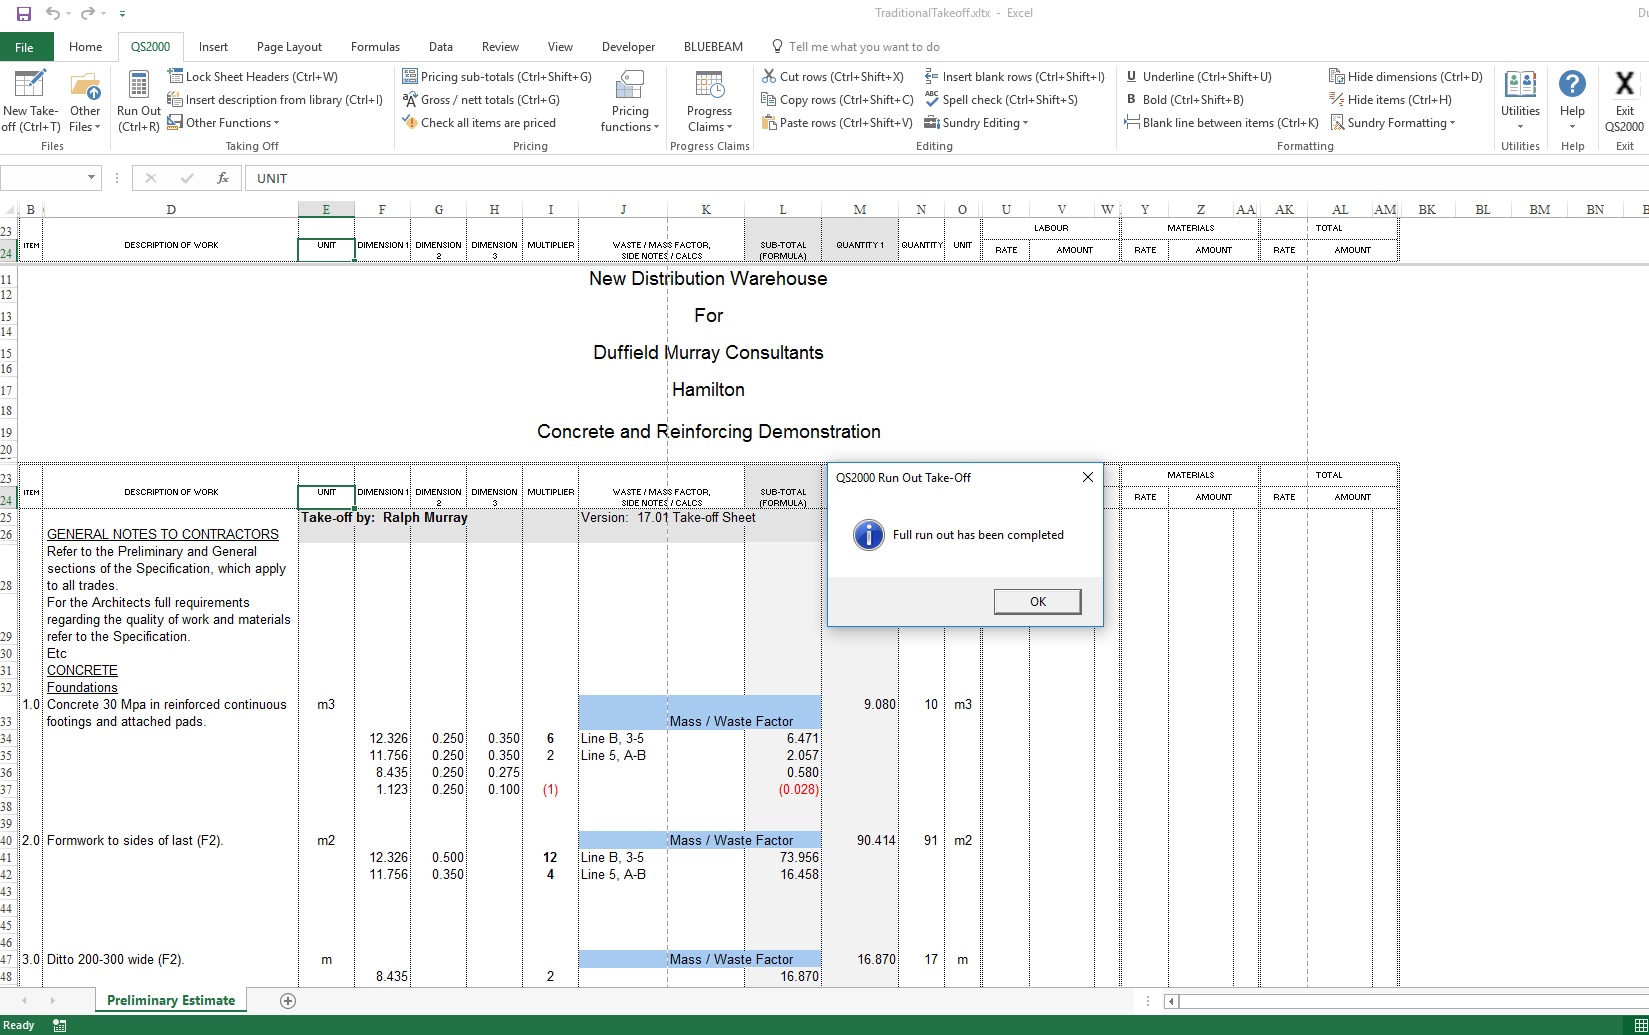The height and width of the screenshot is (1035, 1649).
Task: Open the Formulas ribbon tab
Action: click(x=375, y=47)
